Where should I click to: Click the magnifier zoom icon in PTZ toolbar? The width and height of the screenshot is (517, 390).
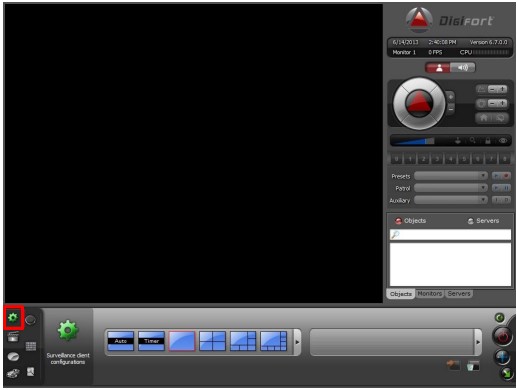click(473, 141)
